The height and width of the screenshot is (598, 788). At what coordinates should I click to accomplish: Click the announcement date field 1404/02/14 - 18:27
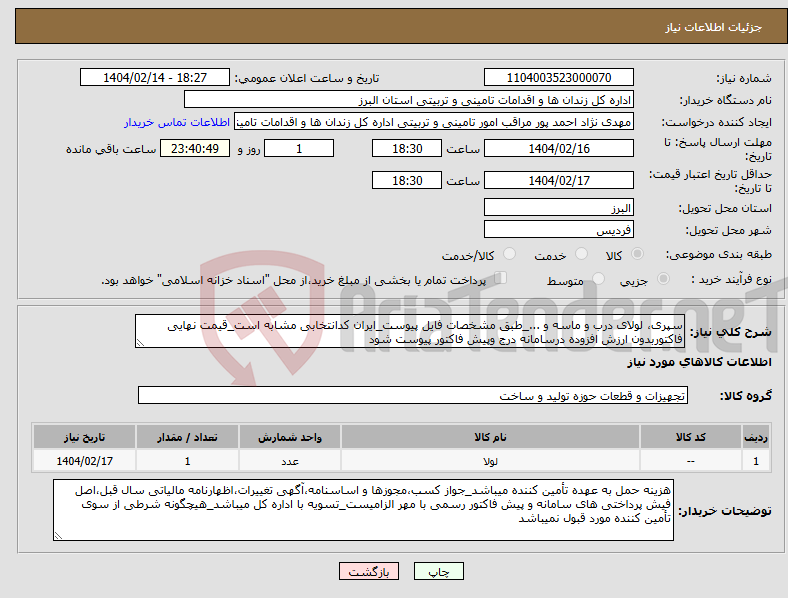155,77
